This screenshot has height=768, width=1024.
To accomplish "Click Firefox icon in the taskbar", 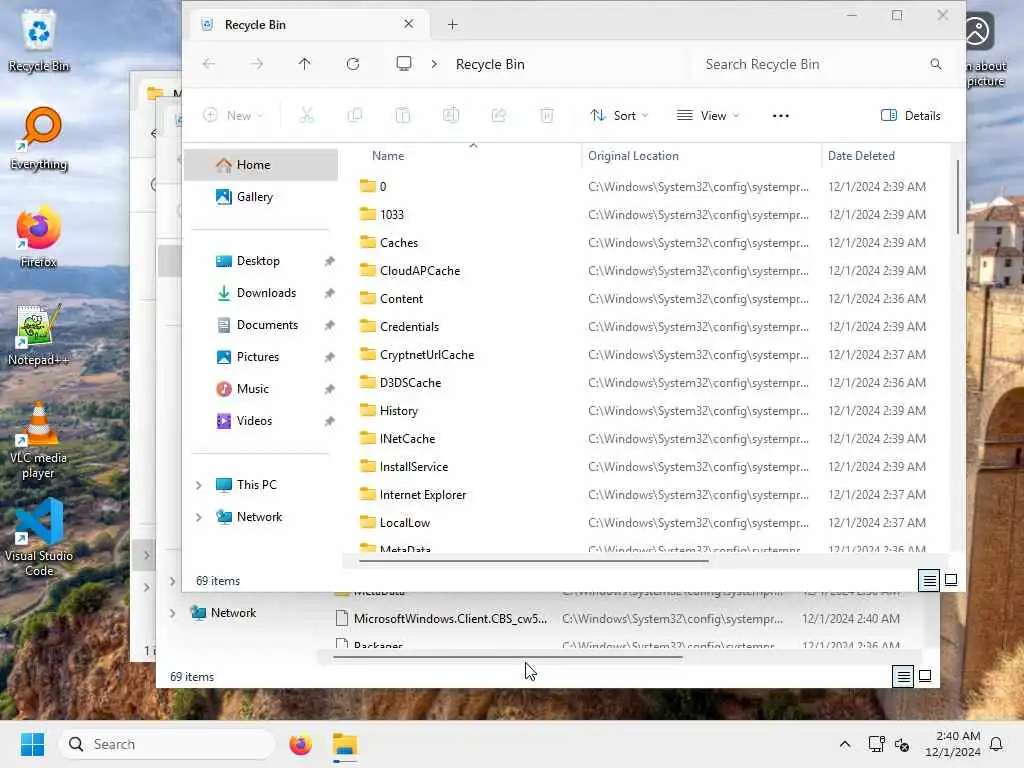I will click(300, 744).
